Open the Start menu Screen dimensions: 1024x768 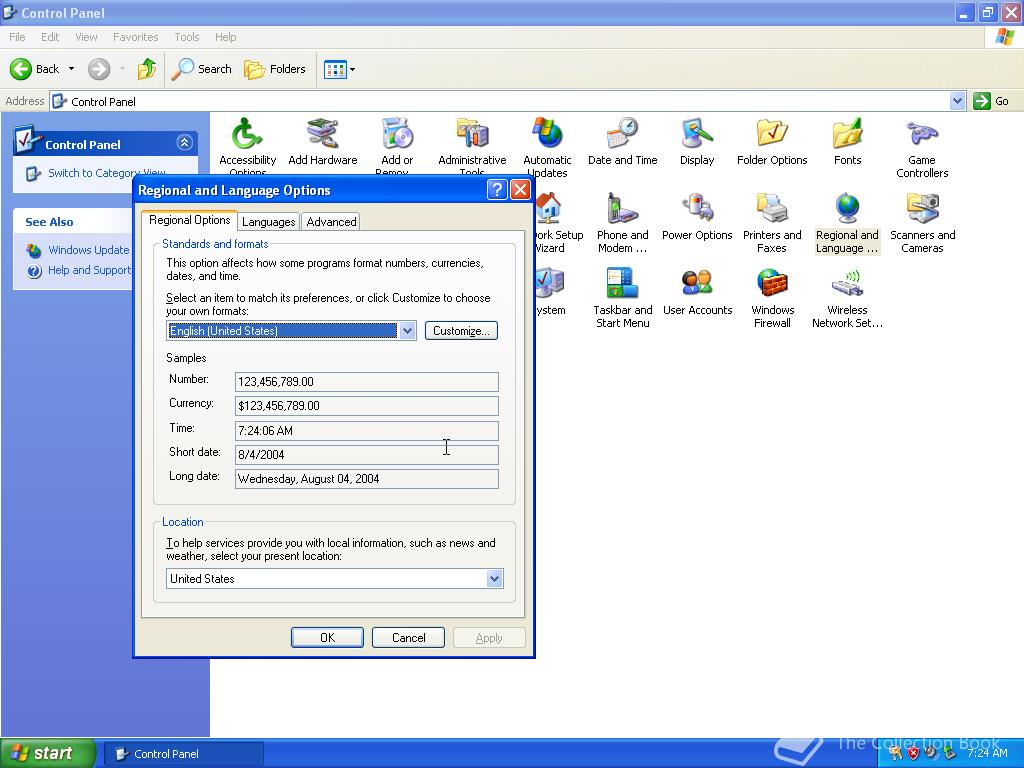48,753
